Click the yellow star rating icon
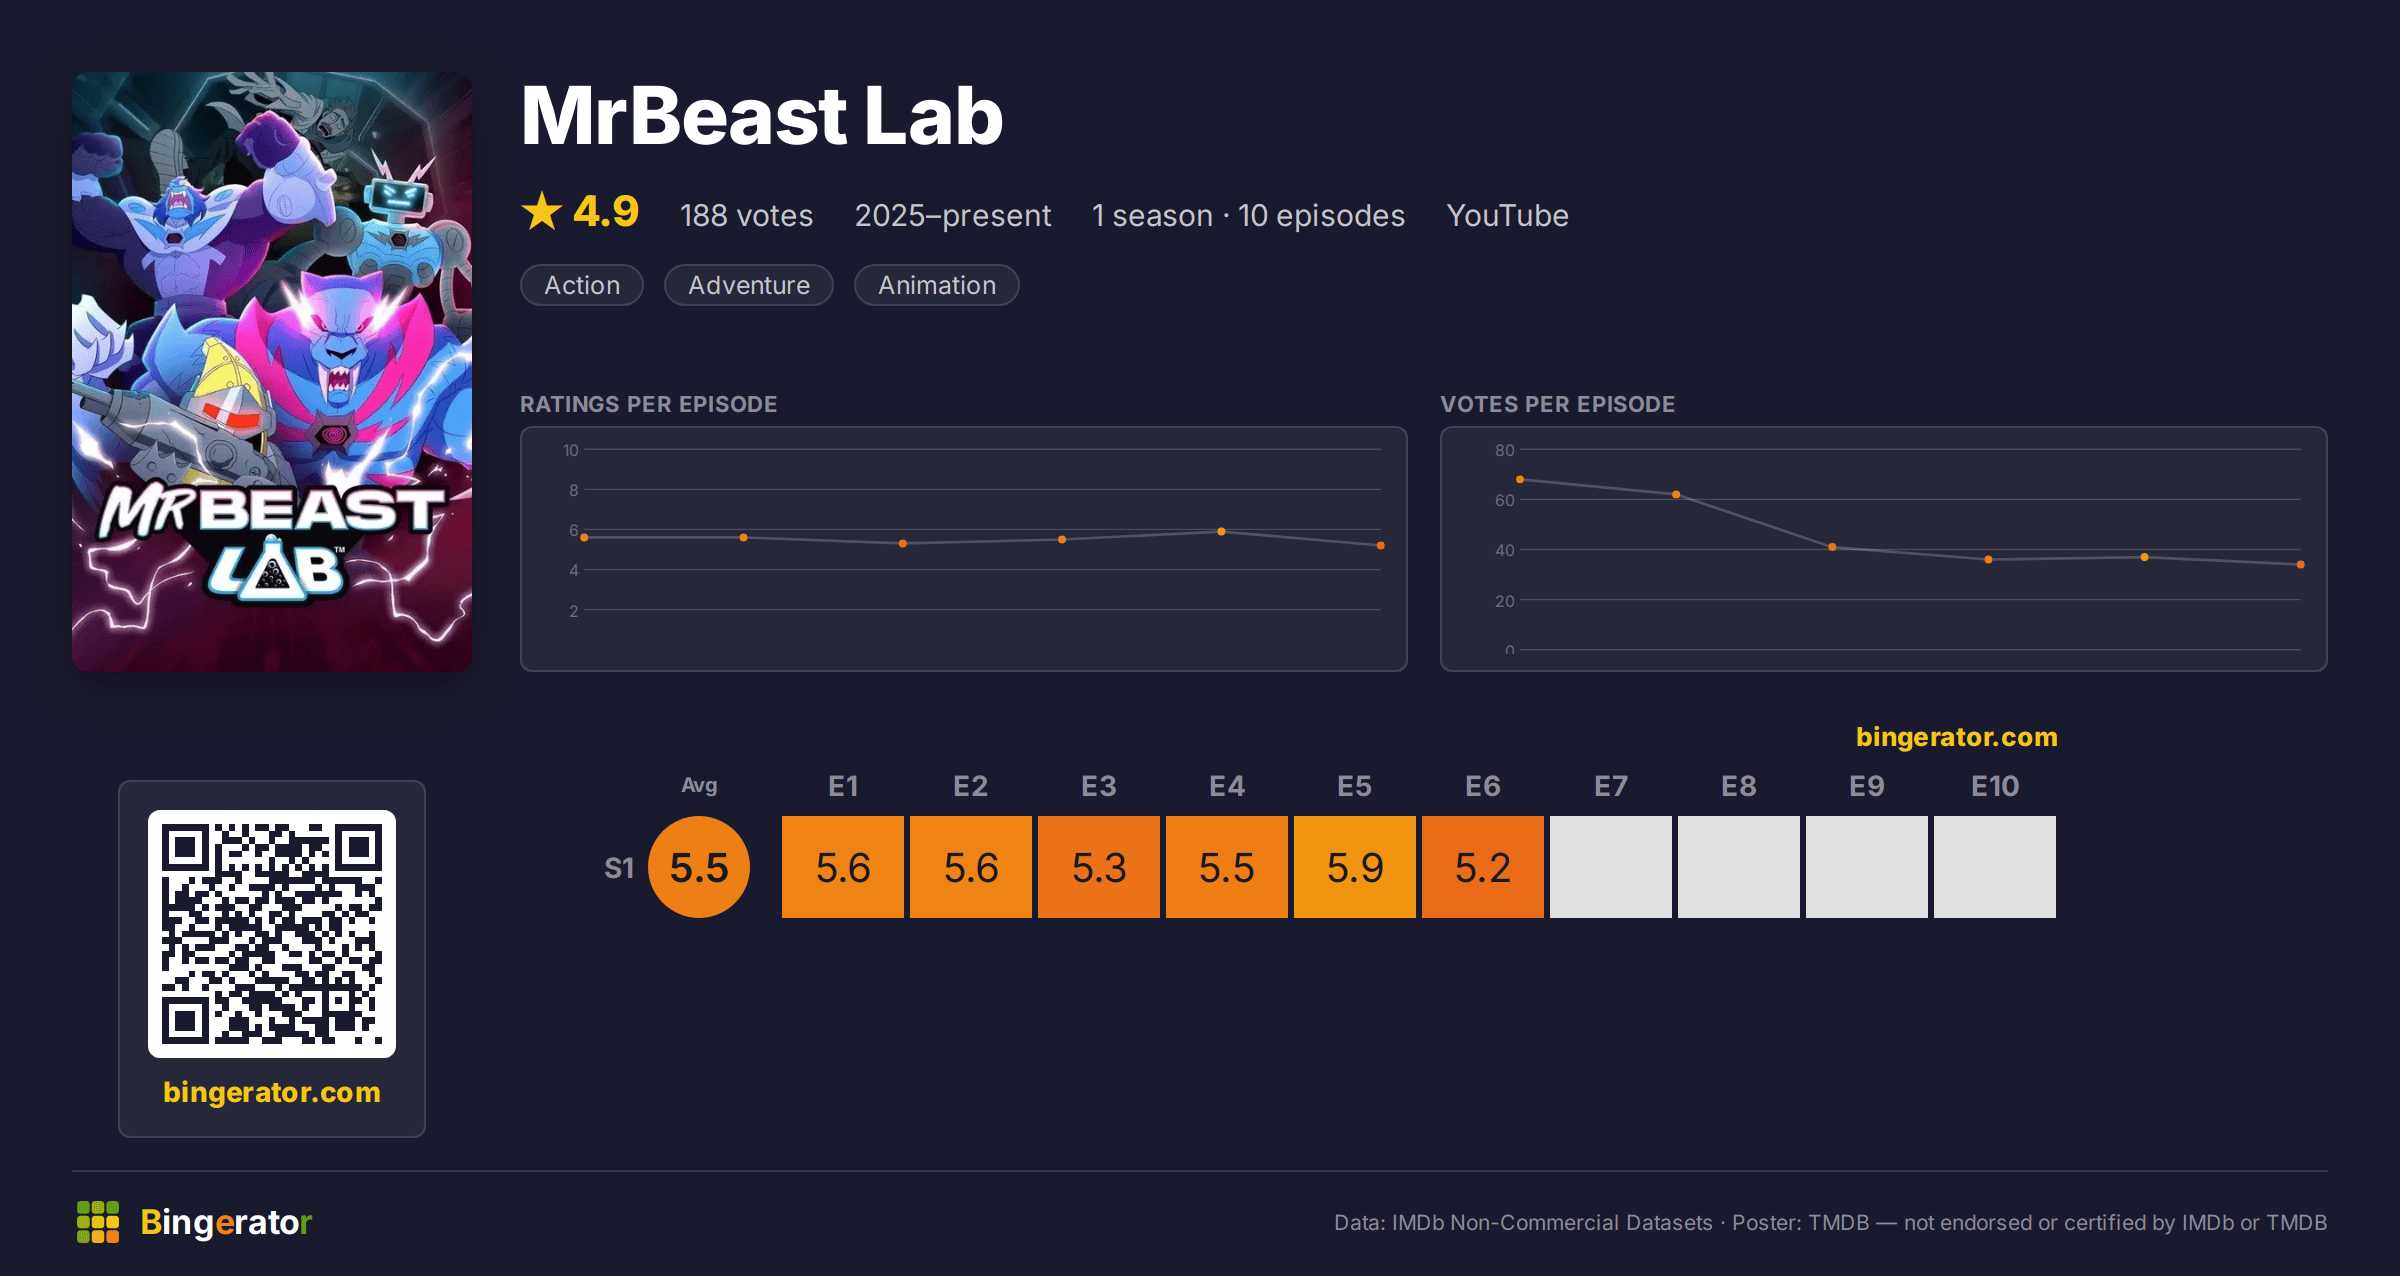 542,211
